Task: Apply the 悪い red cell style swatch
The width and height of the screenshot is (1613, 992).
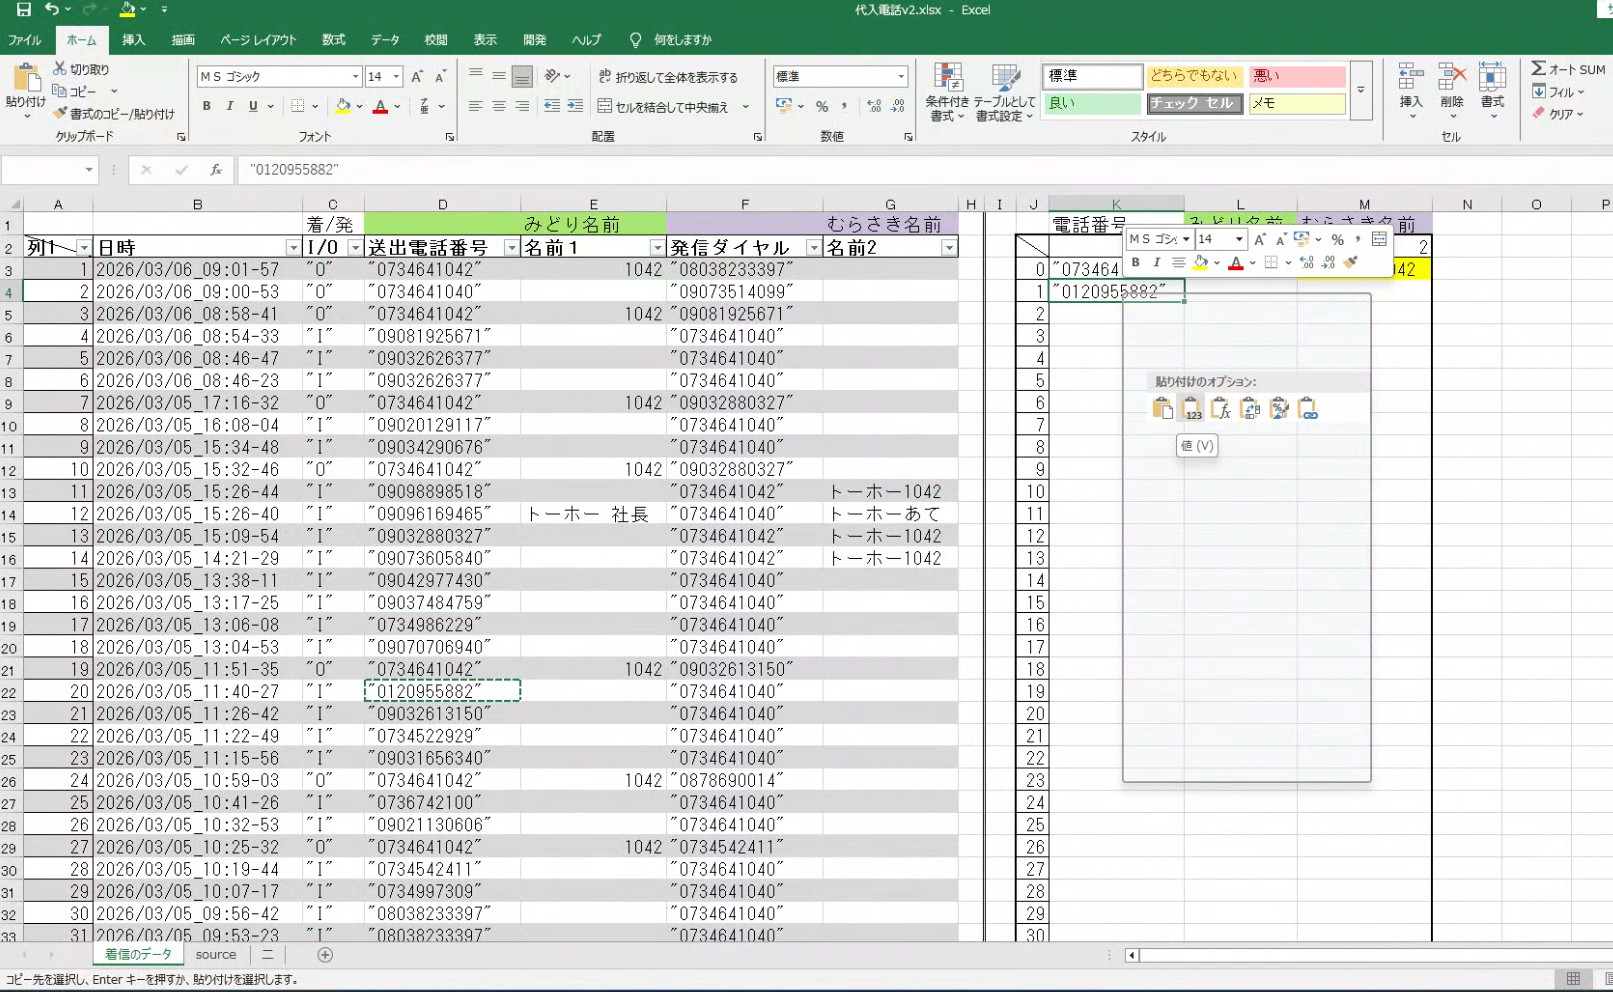Action: point(1296,76)
